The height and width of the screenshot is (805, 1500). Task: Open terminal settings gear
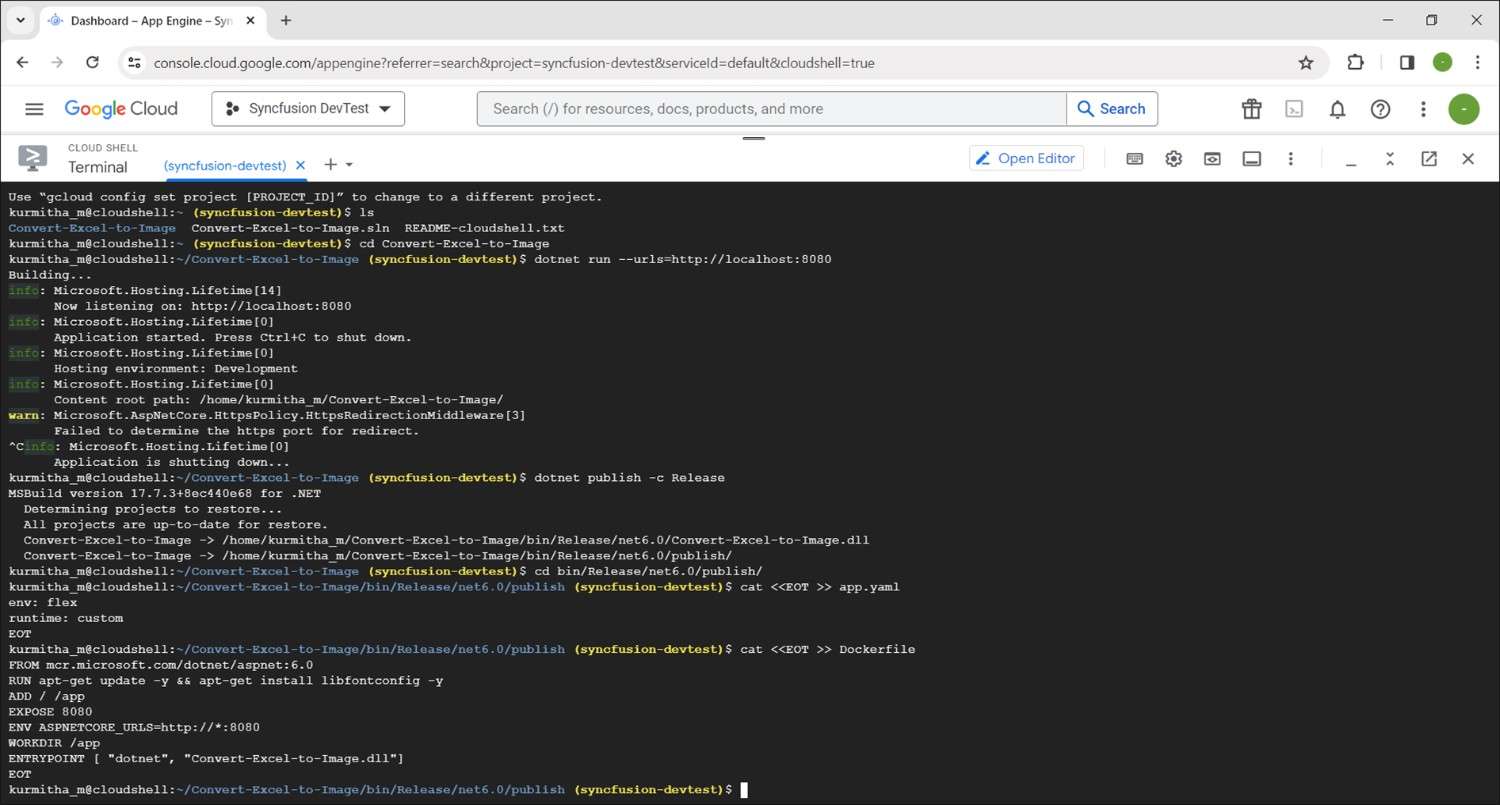[x=1173, y=159]
